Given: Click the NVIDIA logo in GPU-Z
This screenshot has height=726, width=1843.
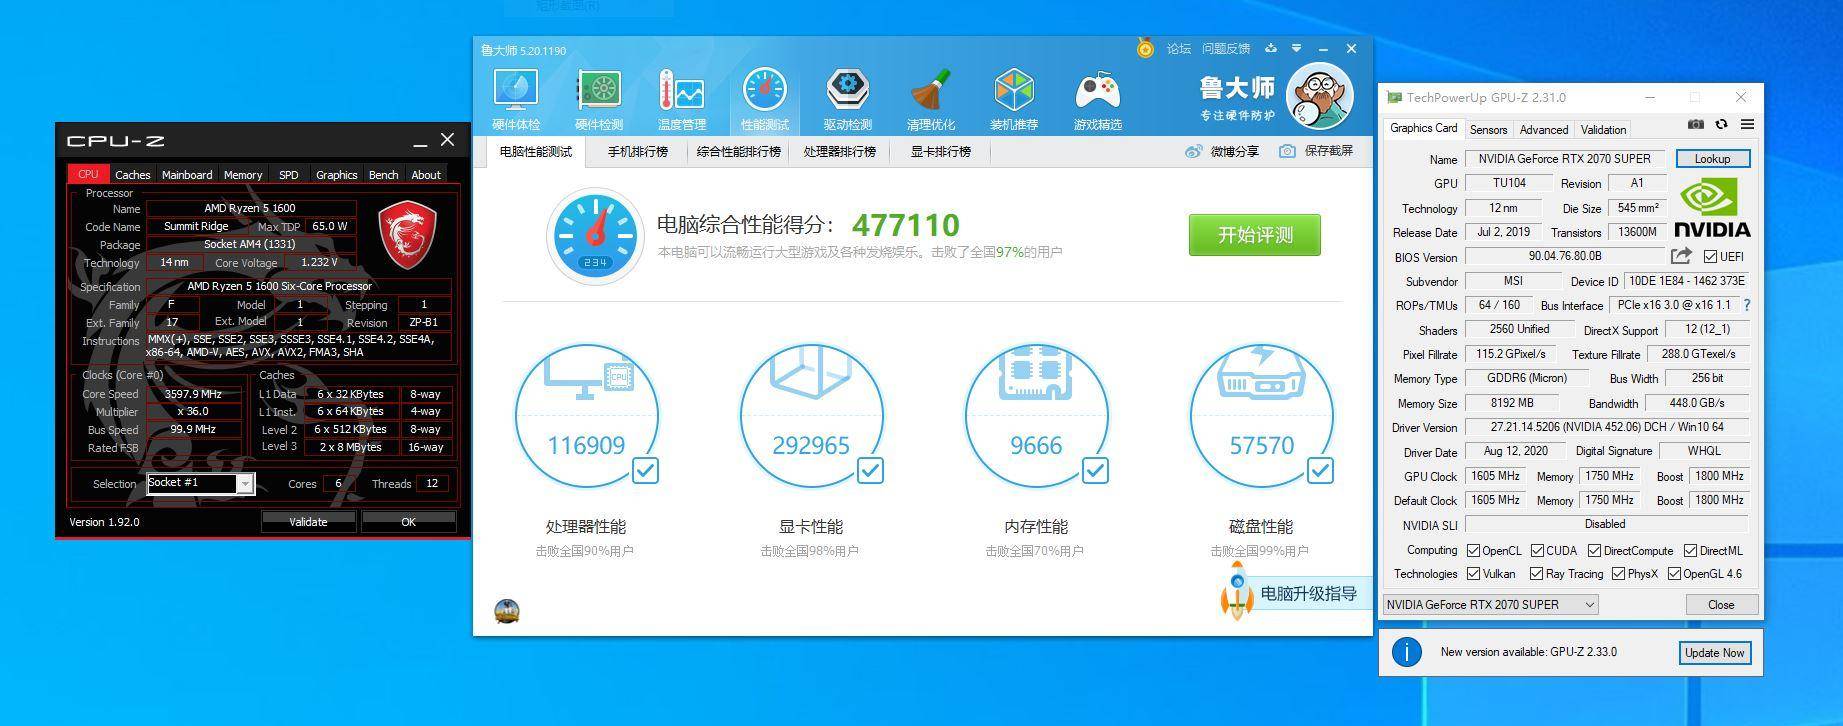Looking at the screenshot, I should [x=1712, y=207].
